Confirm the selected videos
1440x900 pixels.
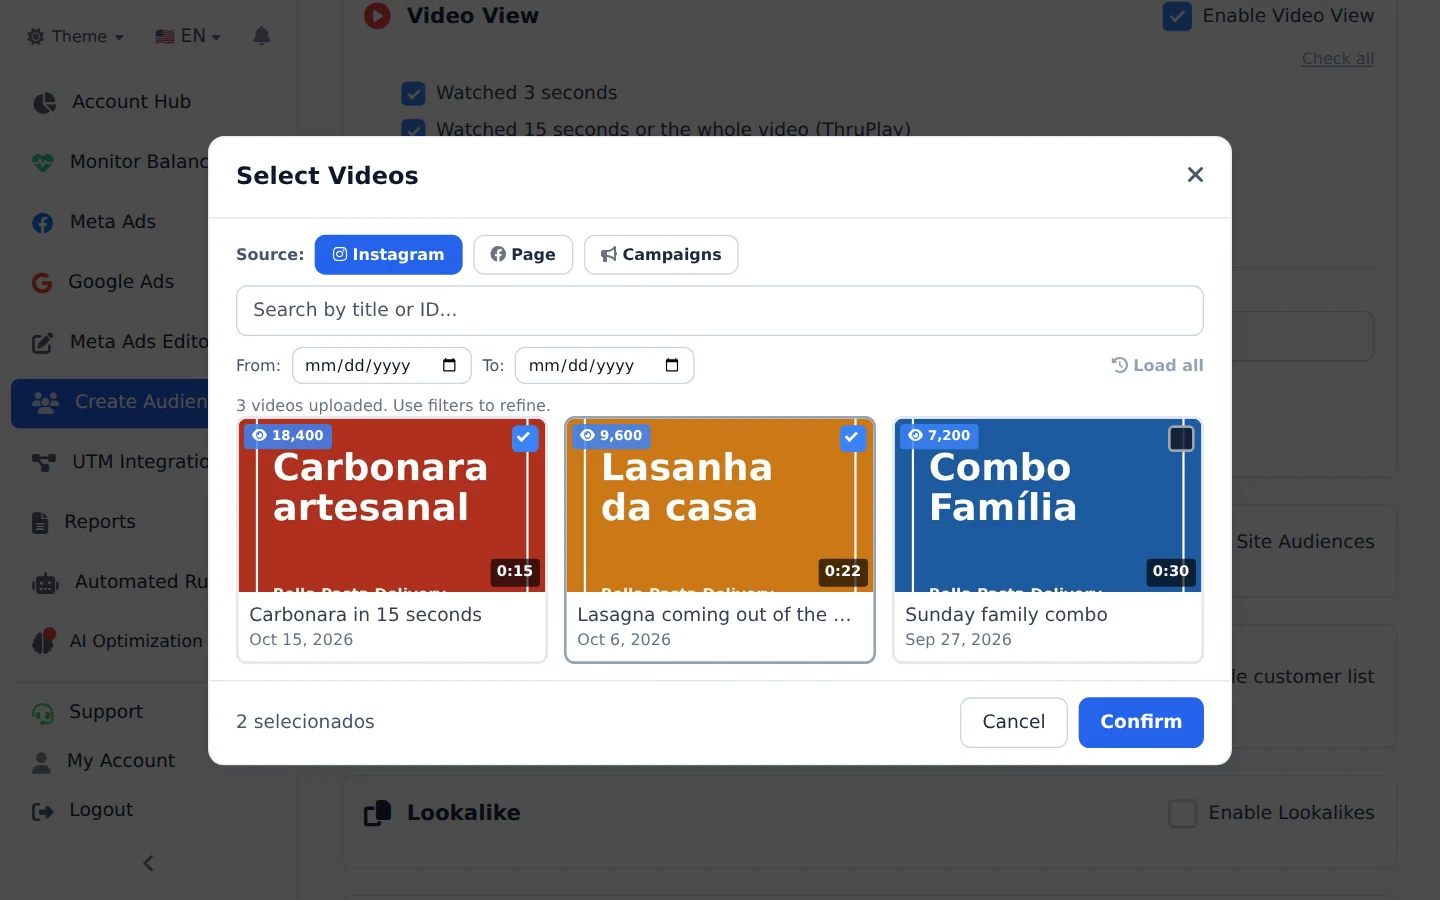pos(1141,722)
